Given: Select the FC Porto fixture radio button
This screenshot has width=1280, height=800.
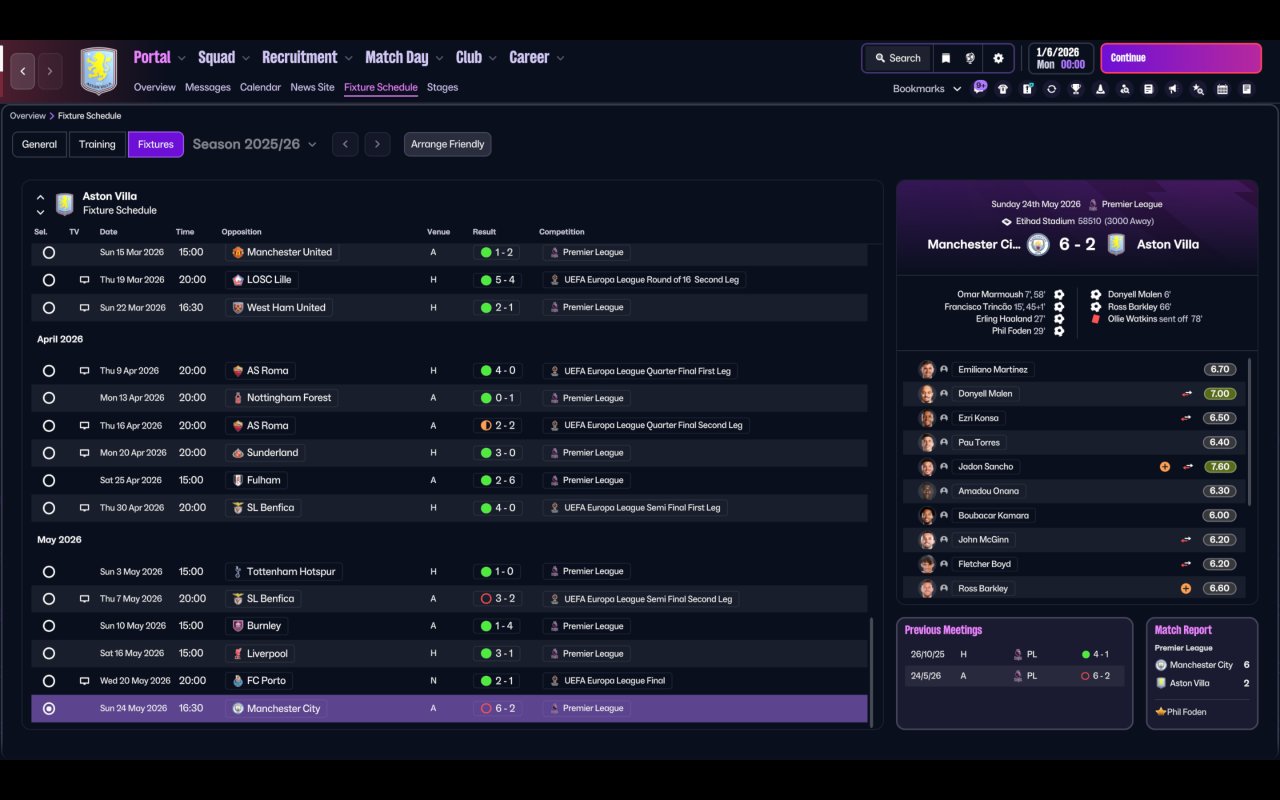Looking at the screenshot, I should pos(49,681).
